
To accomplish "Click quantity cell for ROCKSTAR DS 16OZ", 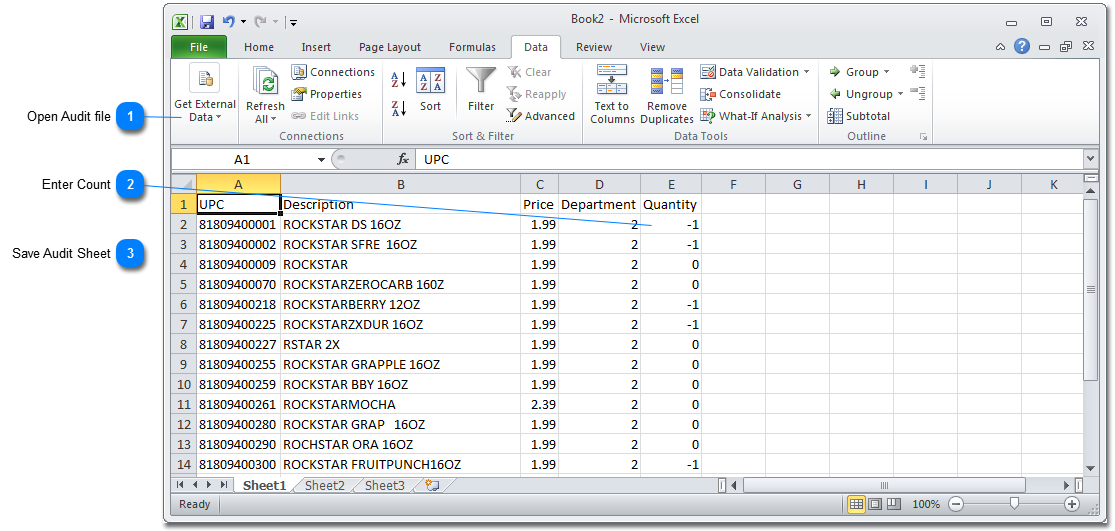I will click(671, 225).
